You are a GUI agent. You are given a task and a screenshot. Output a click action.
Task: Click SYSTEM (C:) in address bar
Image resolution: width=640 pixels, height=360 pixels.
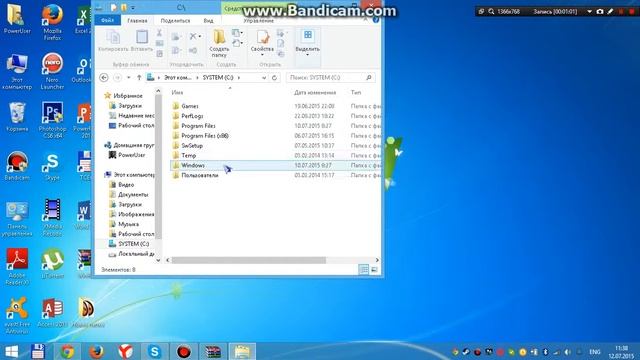click(x=218, y=78)
